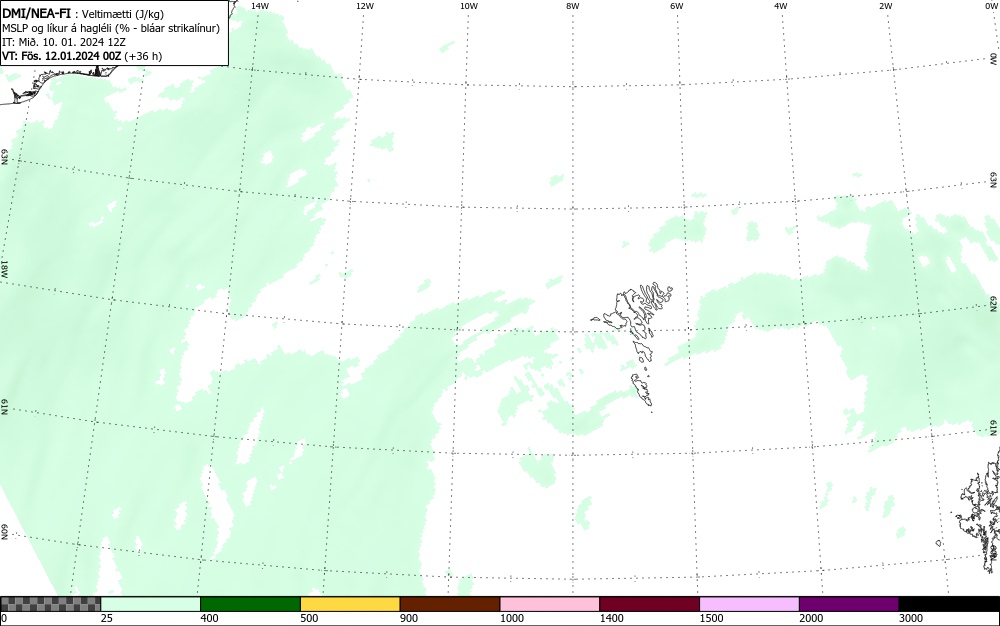Click the '2W' longitude label
The image size is (1000, 626).
click(x=885, y=6)
